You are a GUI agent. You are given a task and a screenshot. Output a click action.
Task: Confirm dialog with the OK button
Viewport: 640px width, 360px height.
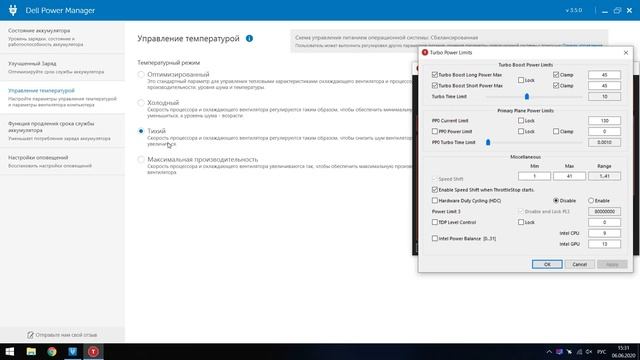[x=547, y=264]
